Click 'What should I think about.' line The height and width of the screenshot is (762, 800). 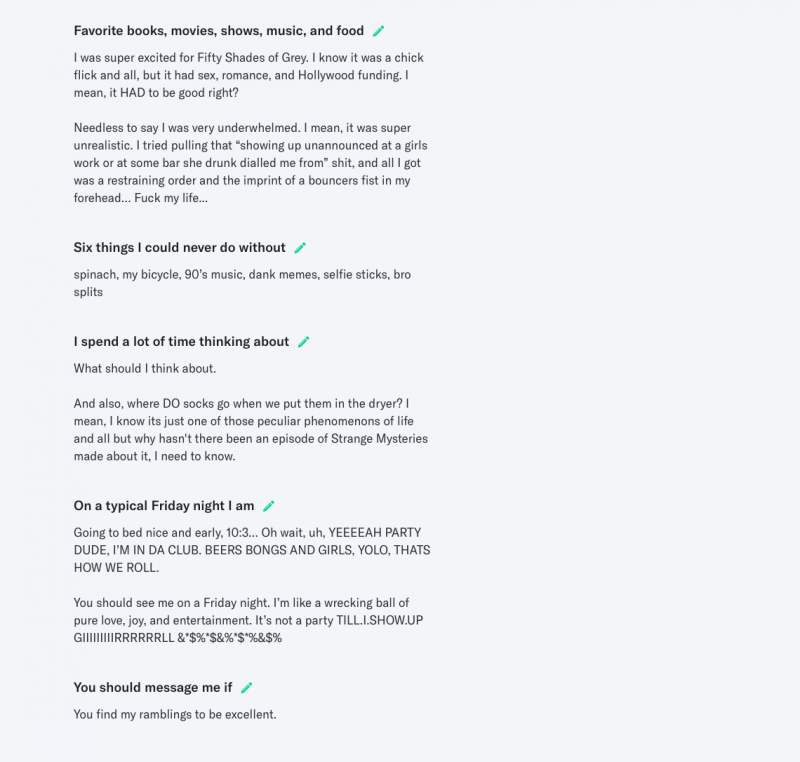tap(144, 368)
